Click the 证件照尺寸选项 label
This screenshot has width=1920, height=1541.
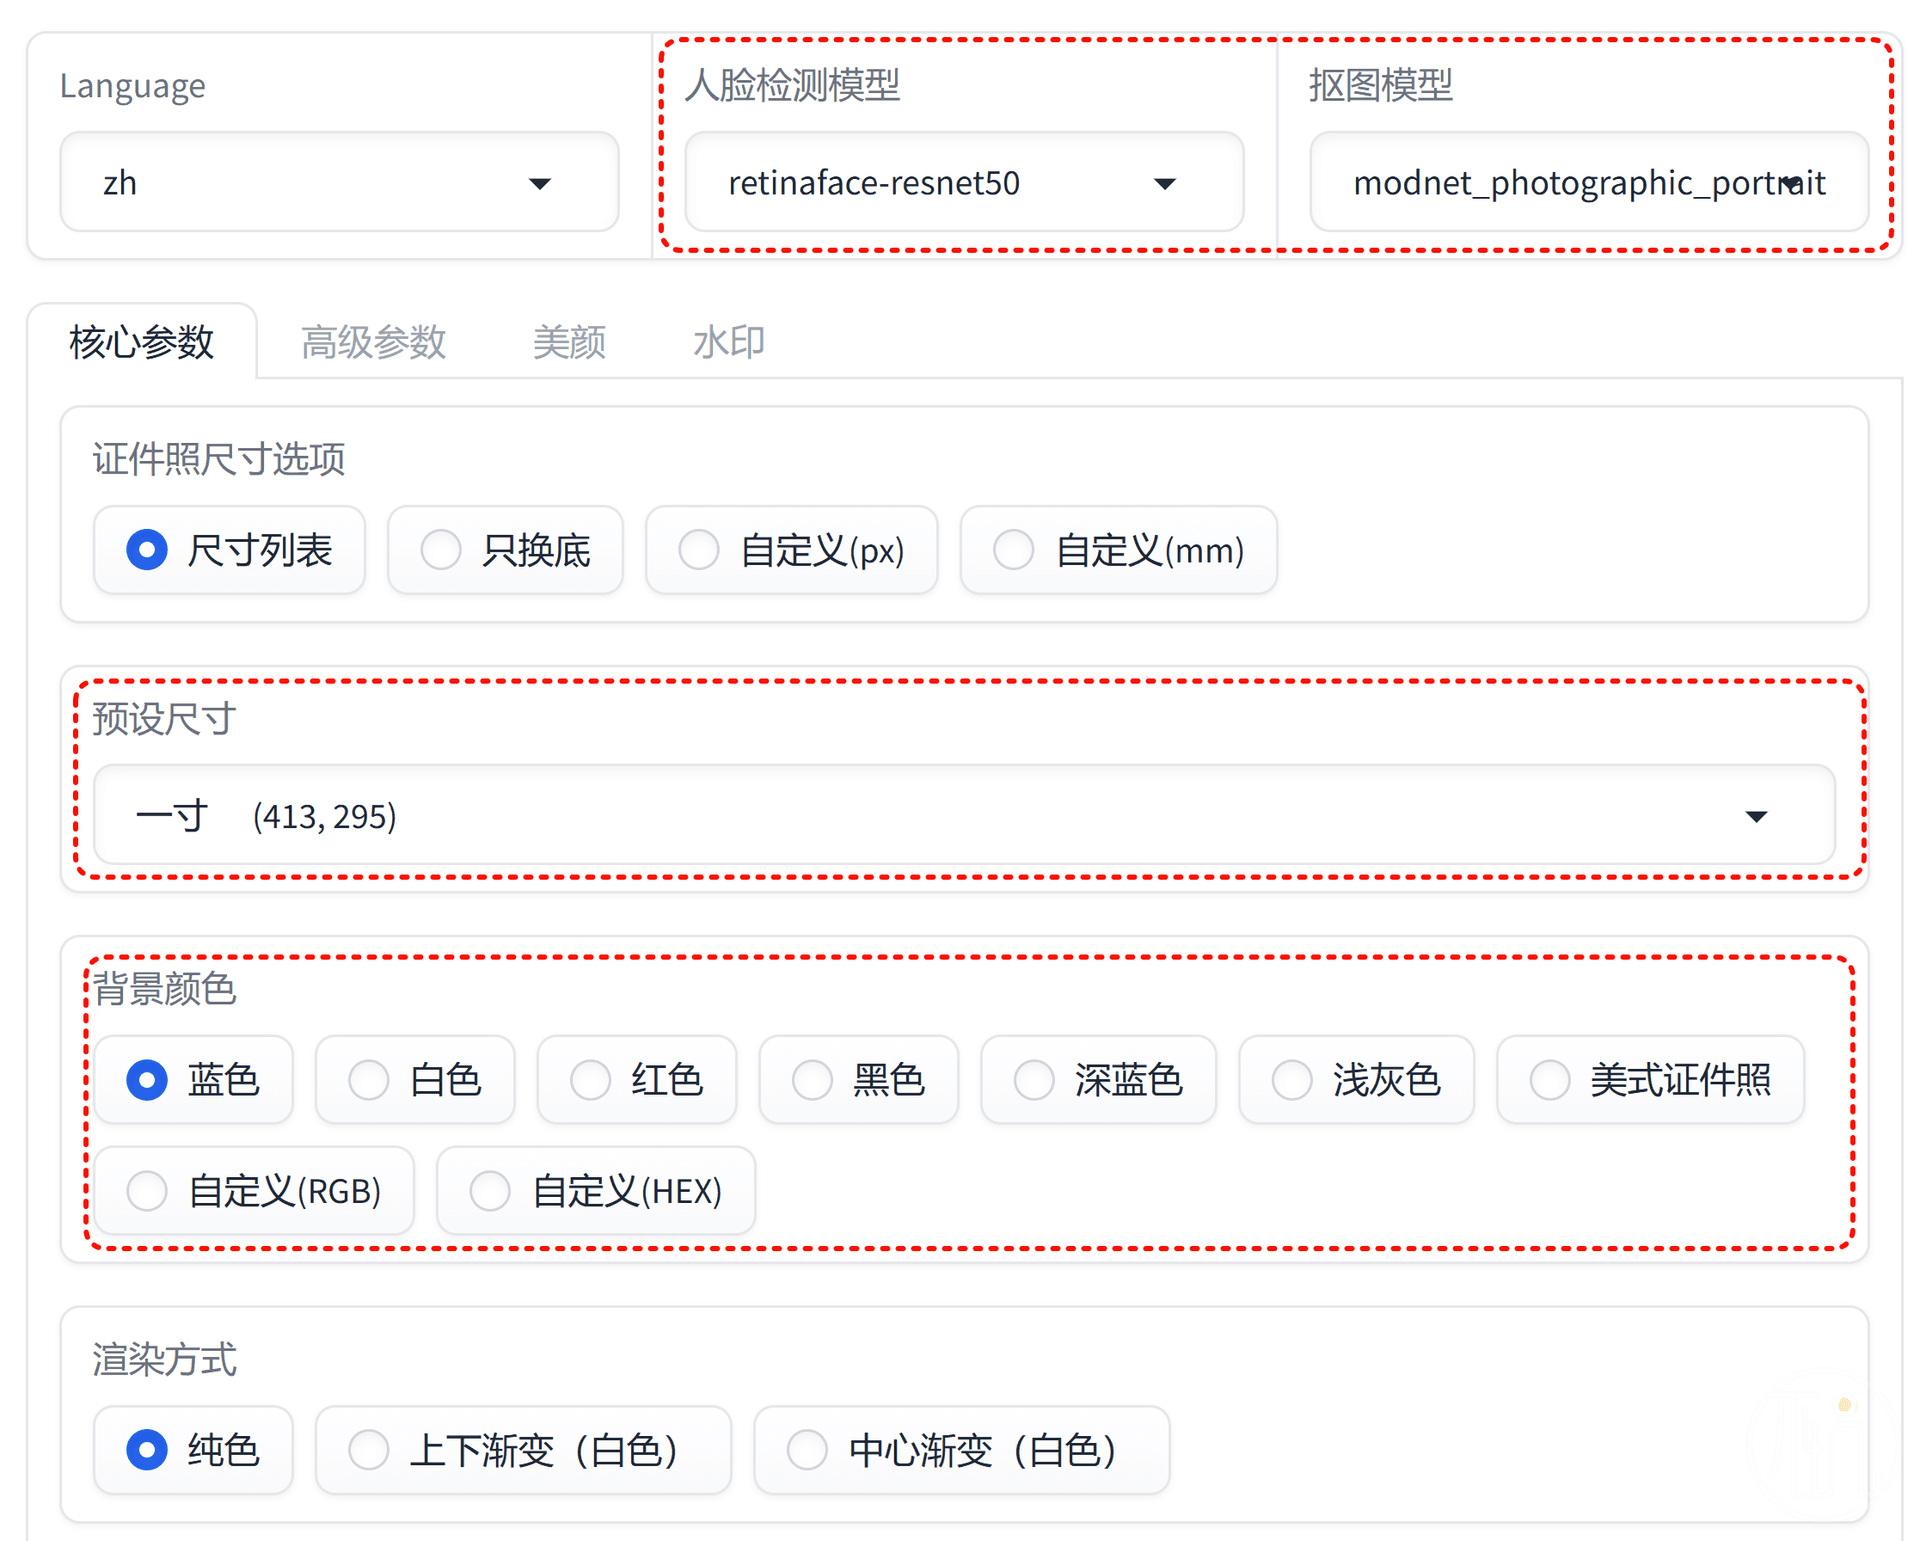coord(218,460)
